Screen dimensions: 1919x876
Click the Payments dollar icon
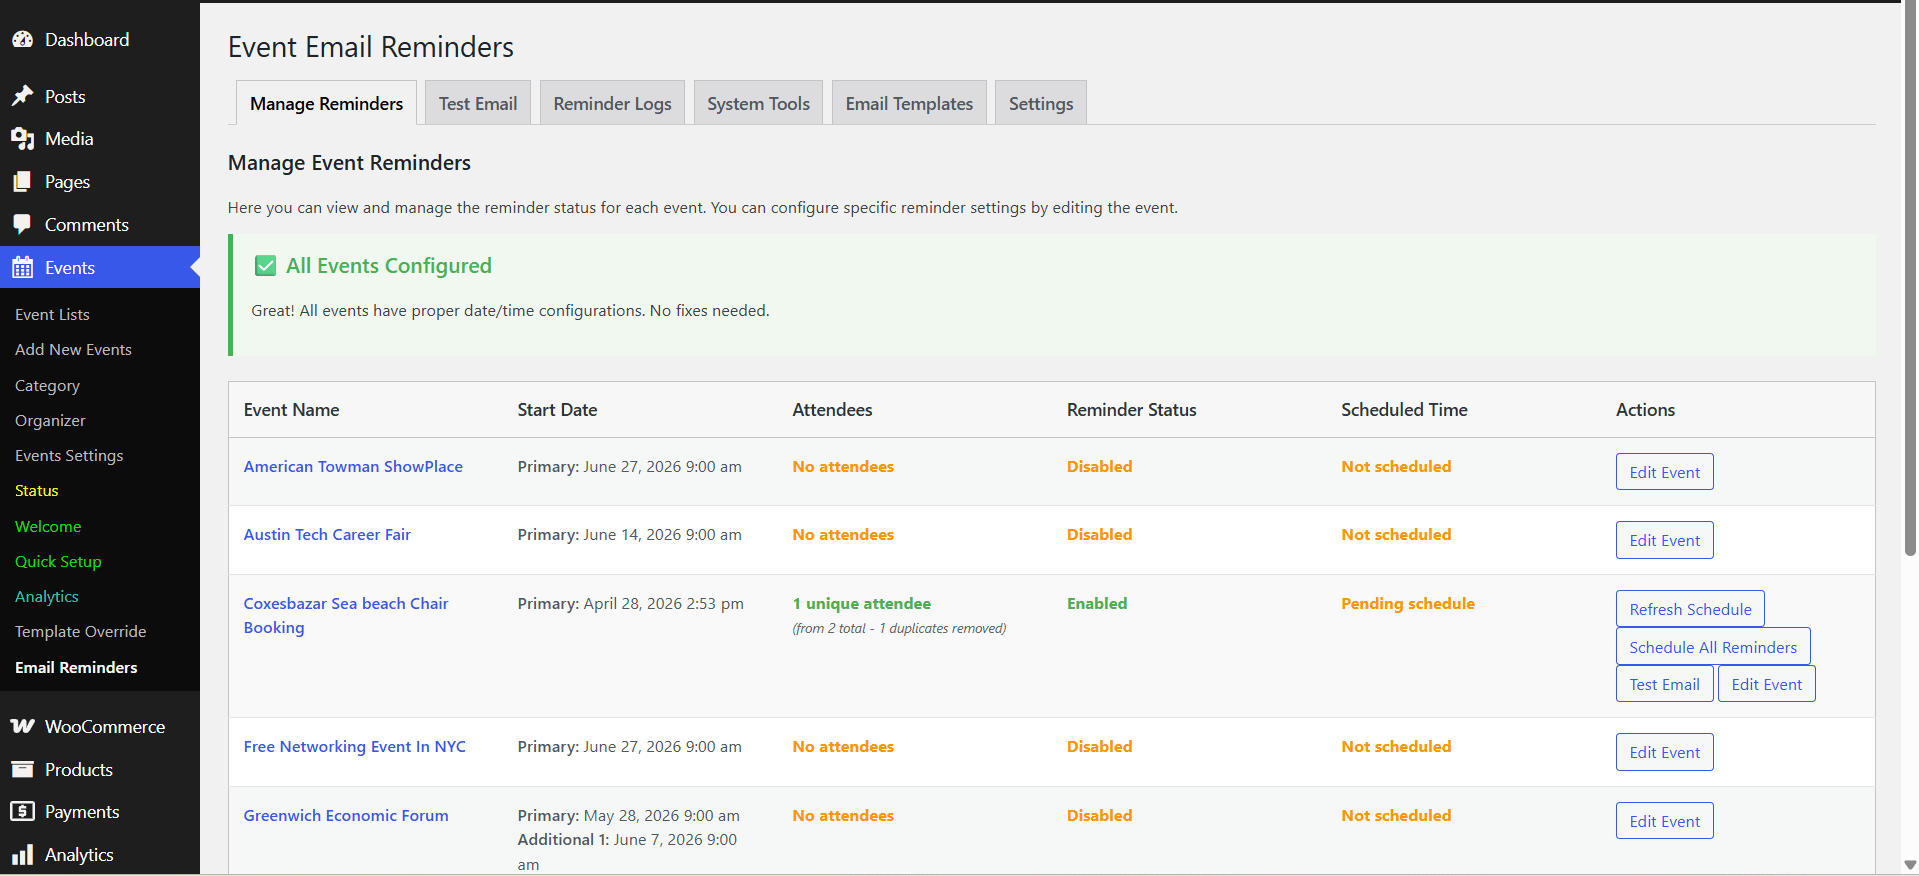tap(23, 811)
